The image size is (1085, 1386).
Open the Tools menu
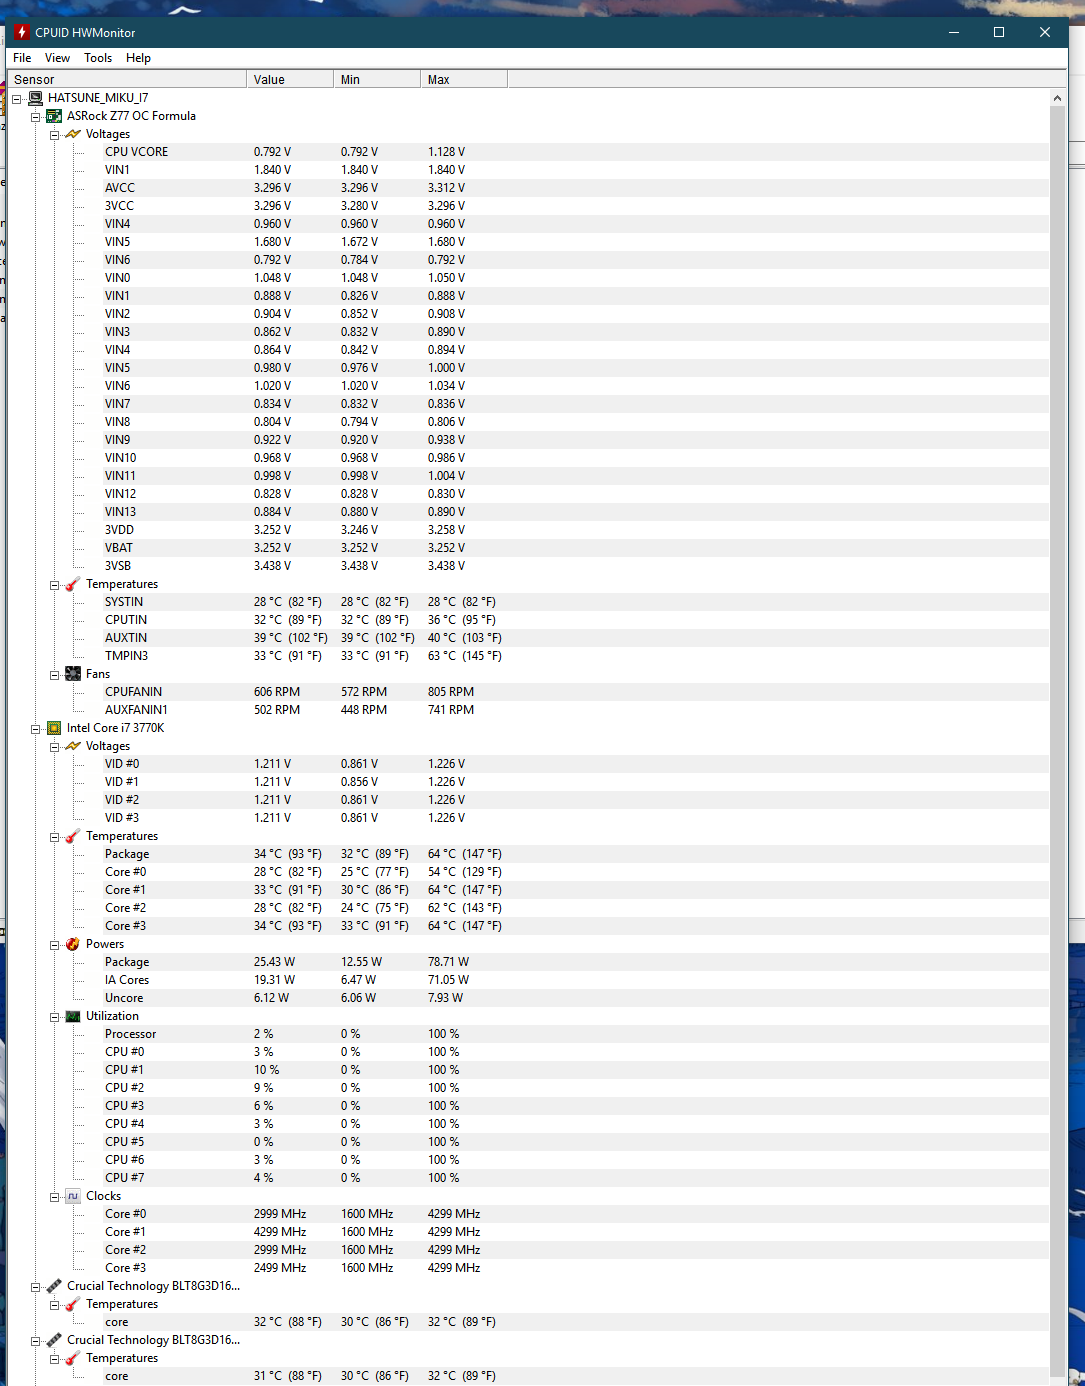coord(98,58)
